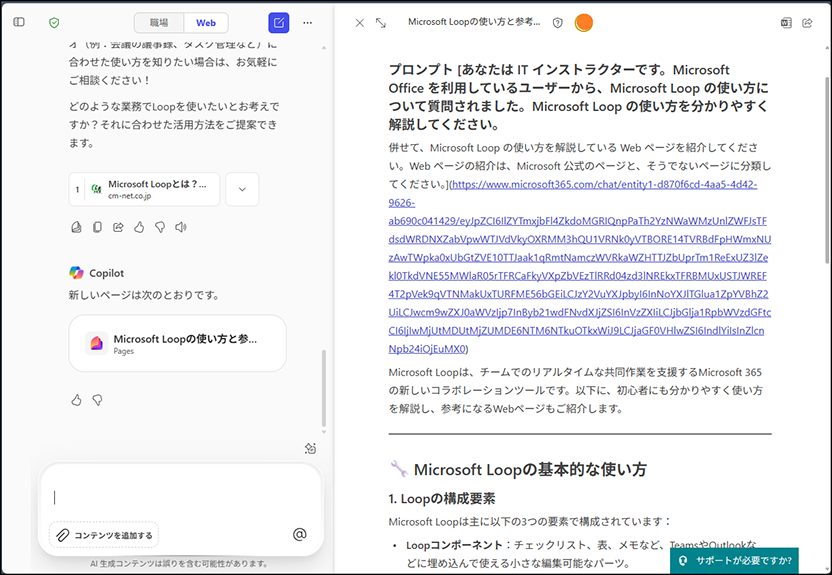The width and height of the screenshot is (832, 575).
Task: Share the page using share icon
Action: [807, 23]
